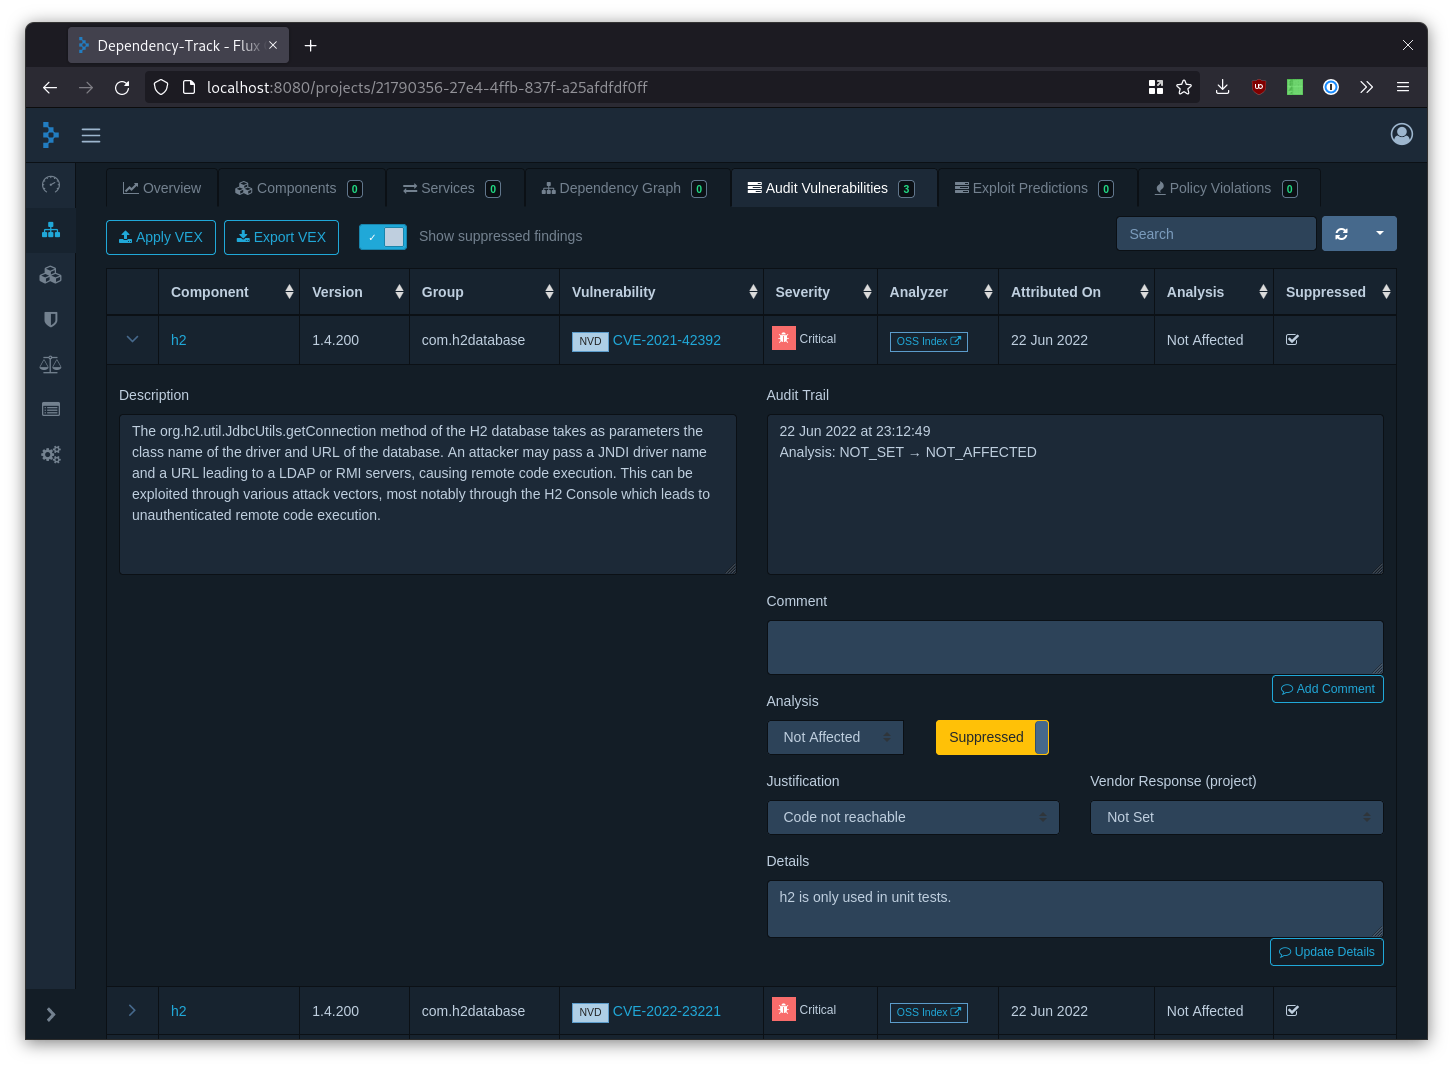Click the suppressed checkmark in CVE-2021-42392 row

pyautogui.click(x=1292, y=340)
